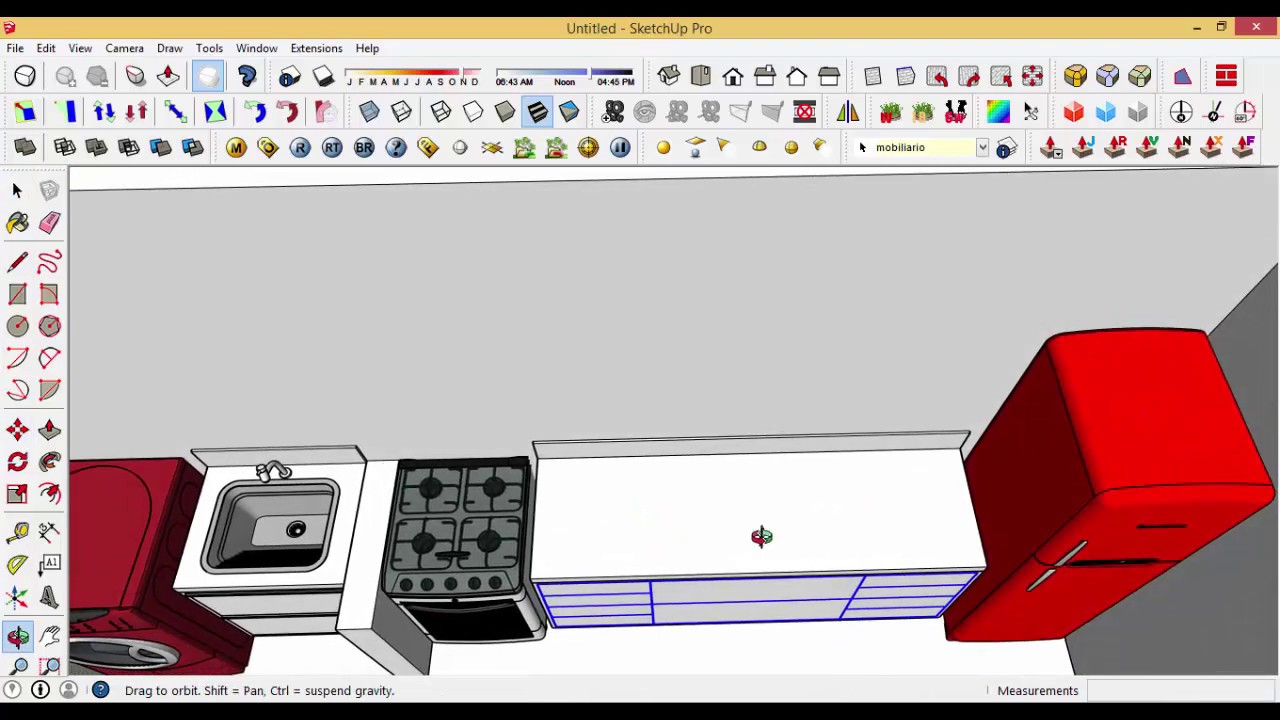Open the Camera menu

click(x=124, y=48)
